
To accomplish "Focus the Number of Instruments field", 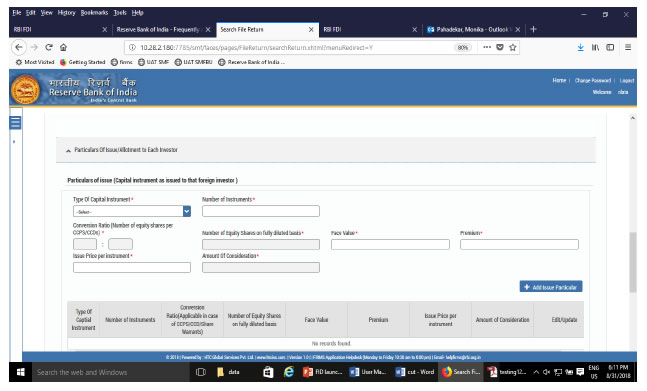I will (x=261, y=211).
